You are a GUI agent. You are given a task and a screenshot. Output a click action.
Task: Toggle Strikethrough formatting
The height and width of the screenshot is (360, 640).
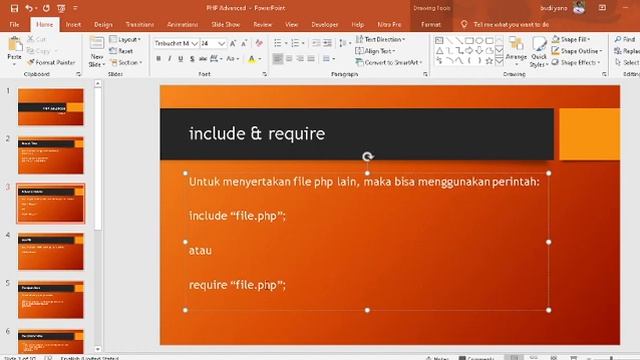click(203, 59)
